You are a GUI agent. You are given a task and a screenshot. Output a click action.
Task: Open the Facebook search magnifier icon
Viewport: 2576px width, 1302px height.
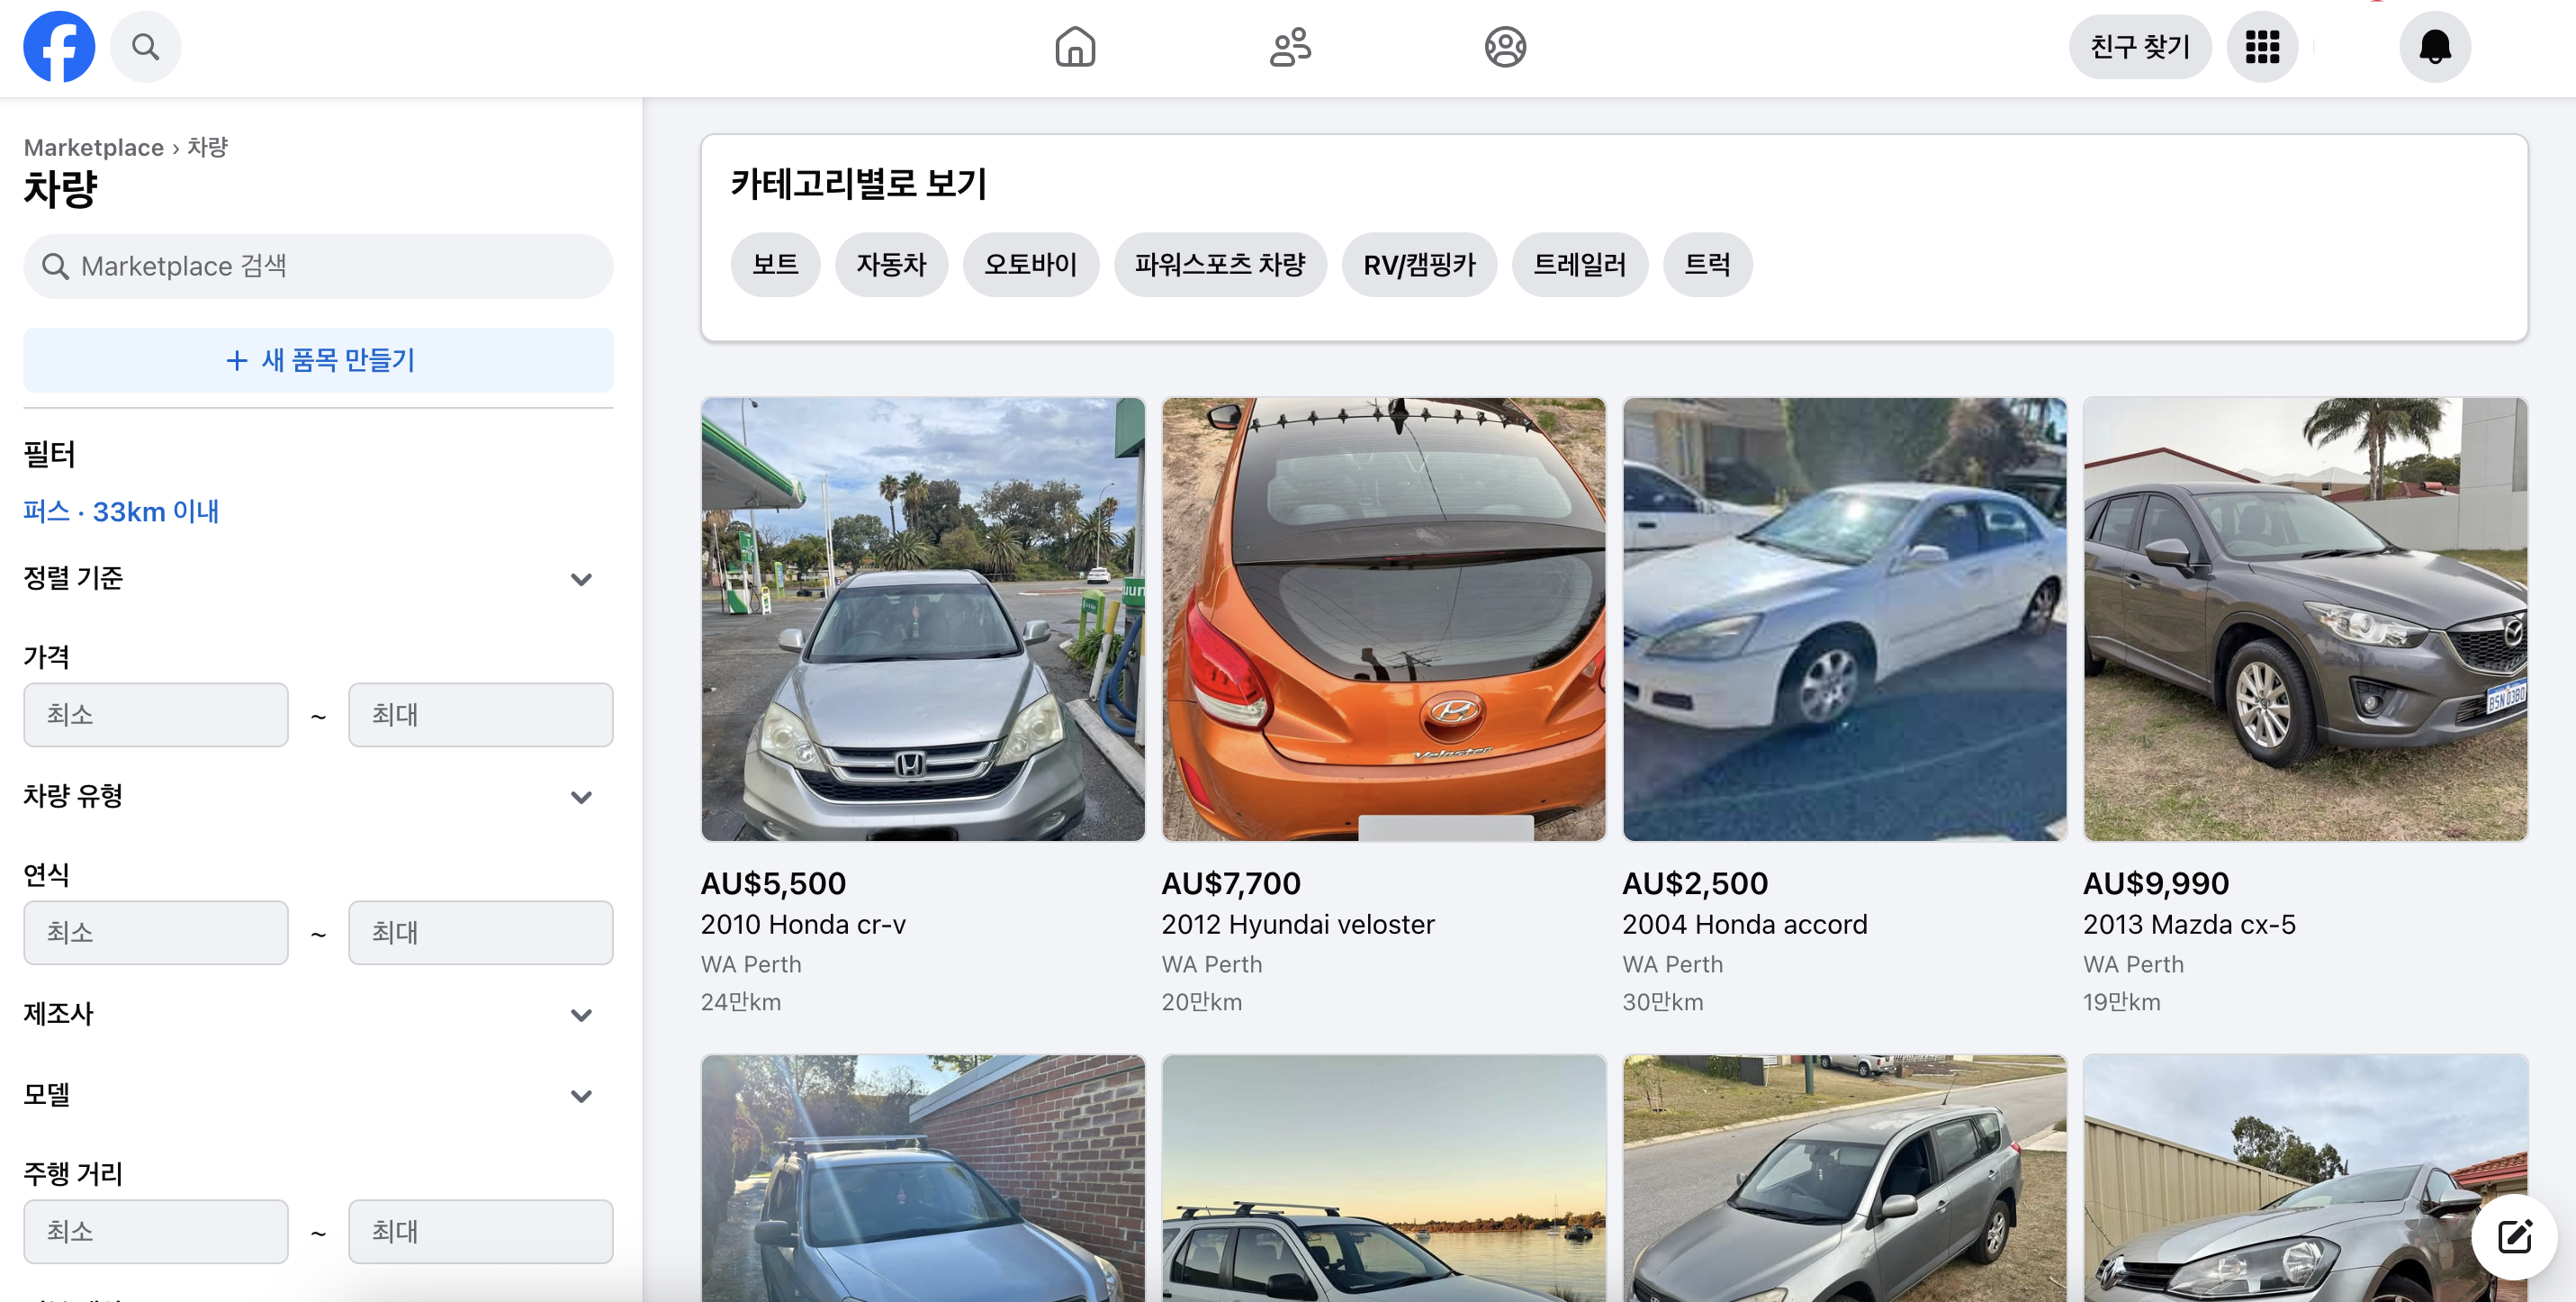point(145,46)
